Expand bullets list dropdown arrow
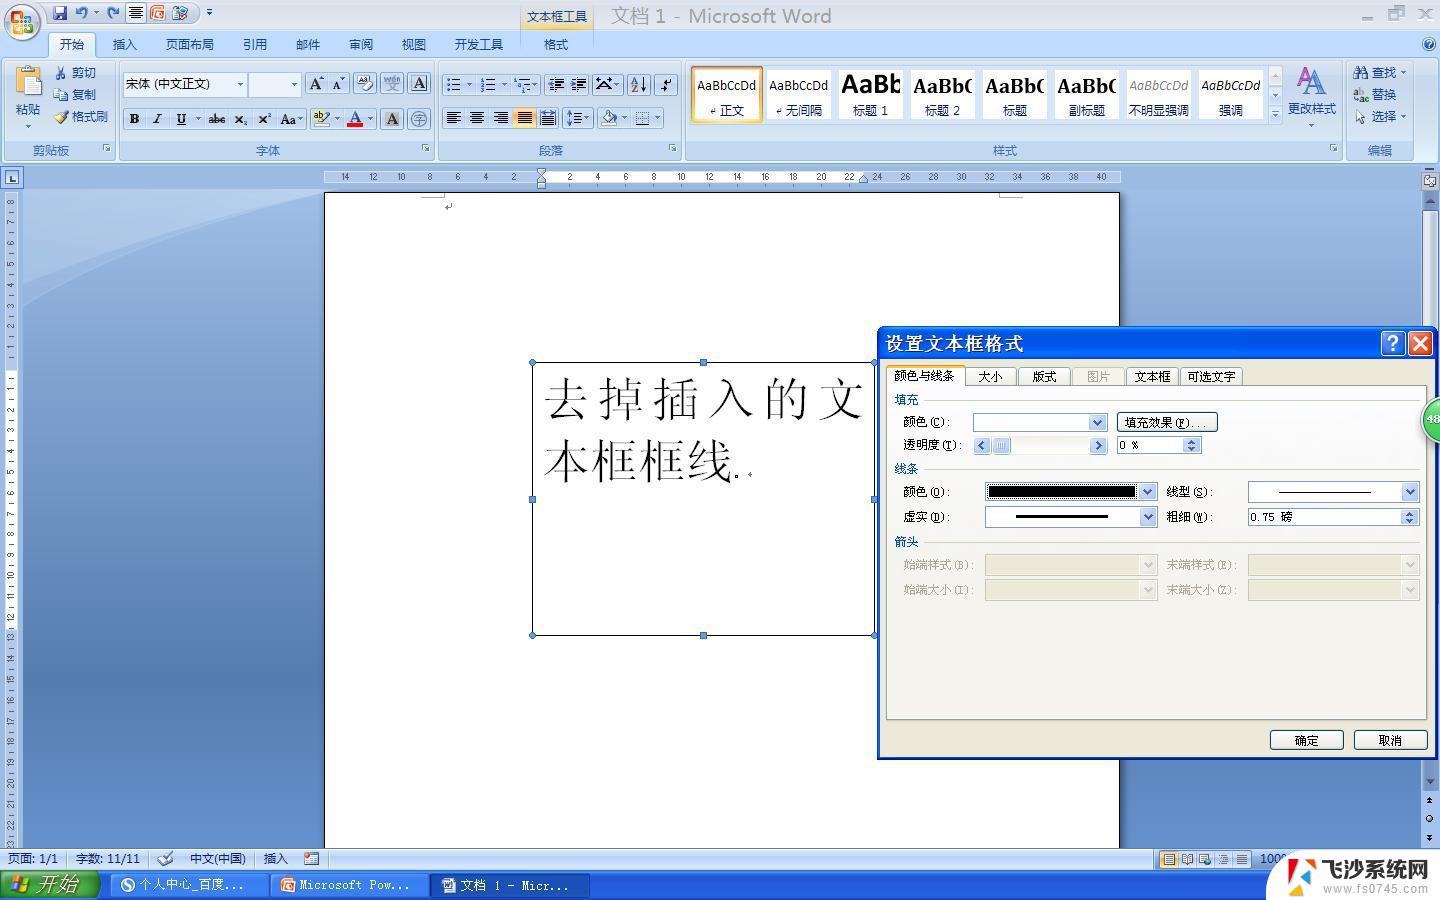Image resolution: width=1440 pixels, height=900 pixels. (x=469, y=84)
